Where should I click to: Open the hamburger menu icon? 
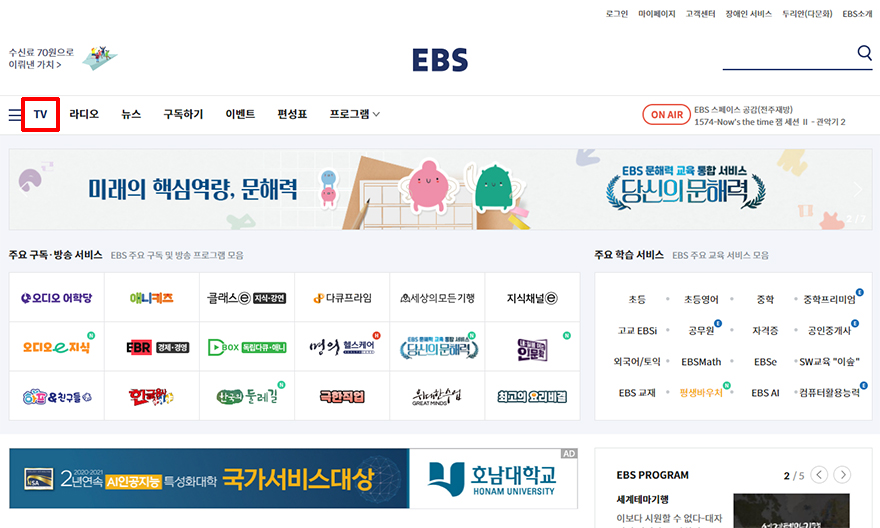(x=15, y=114)
